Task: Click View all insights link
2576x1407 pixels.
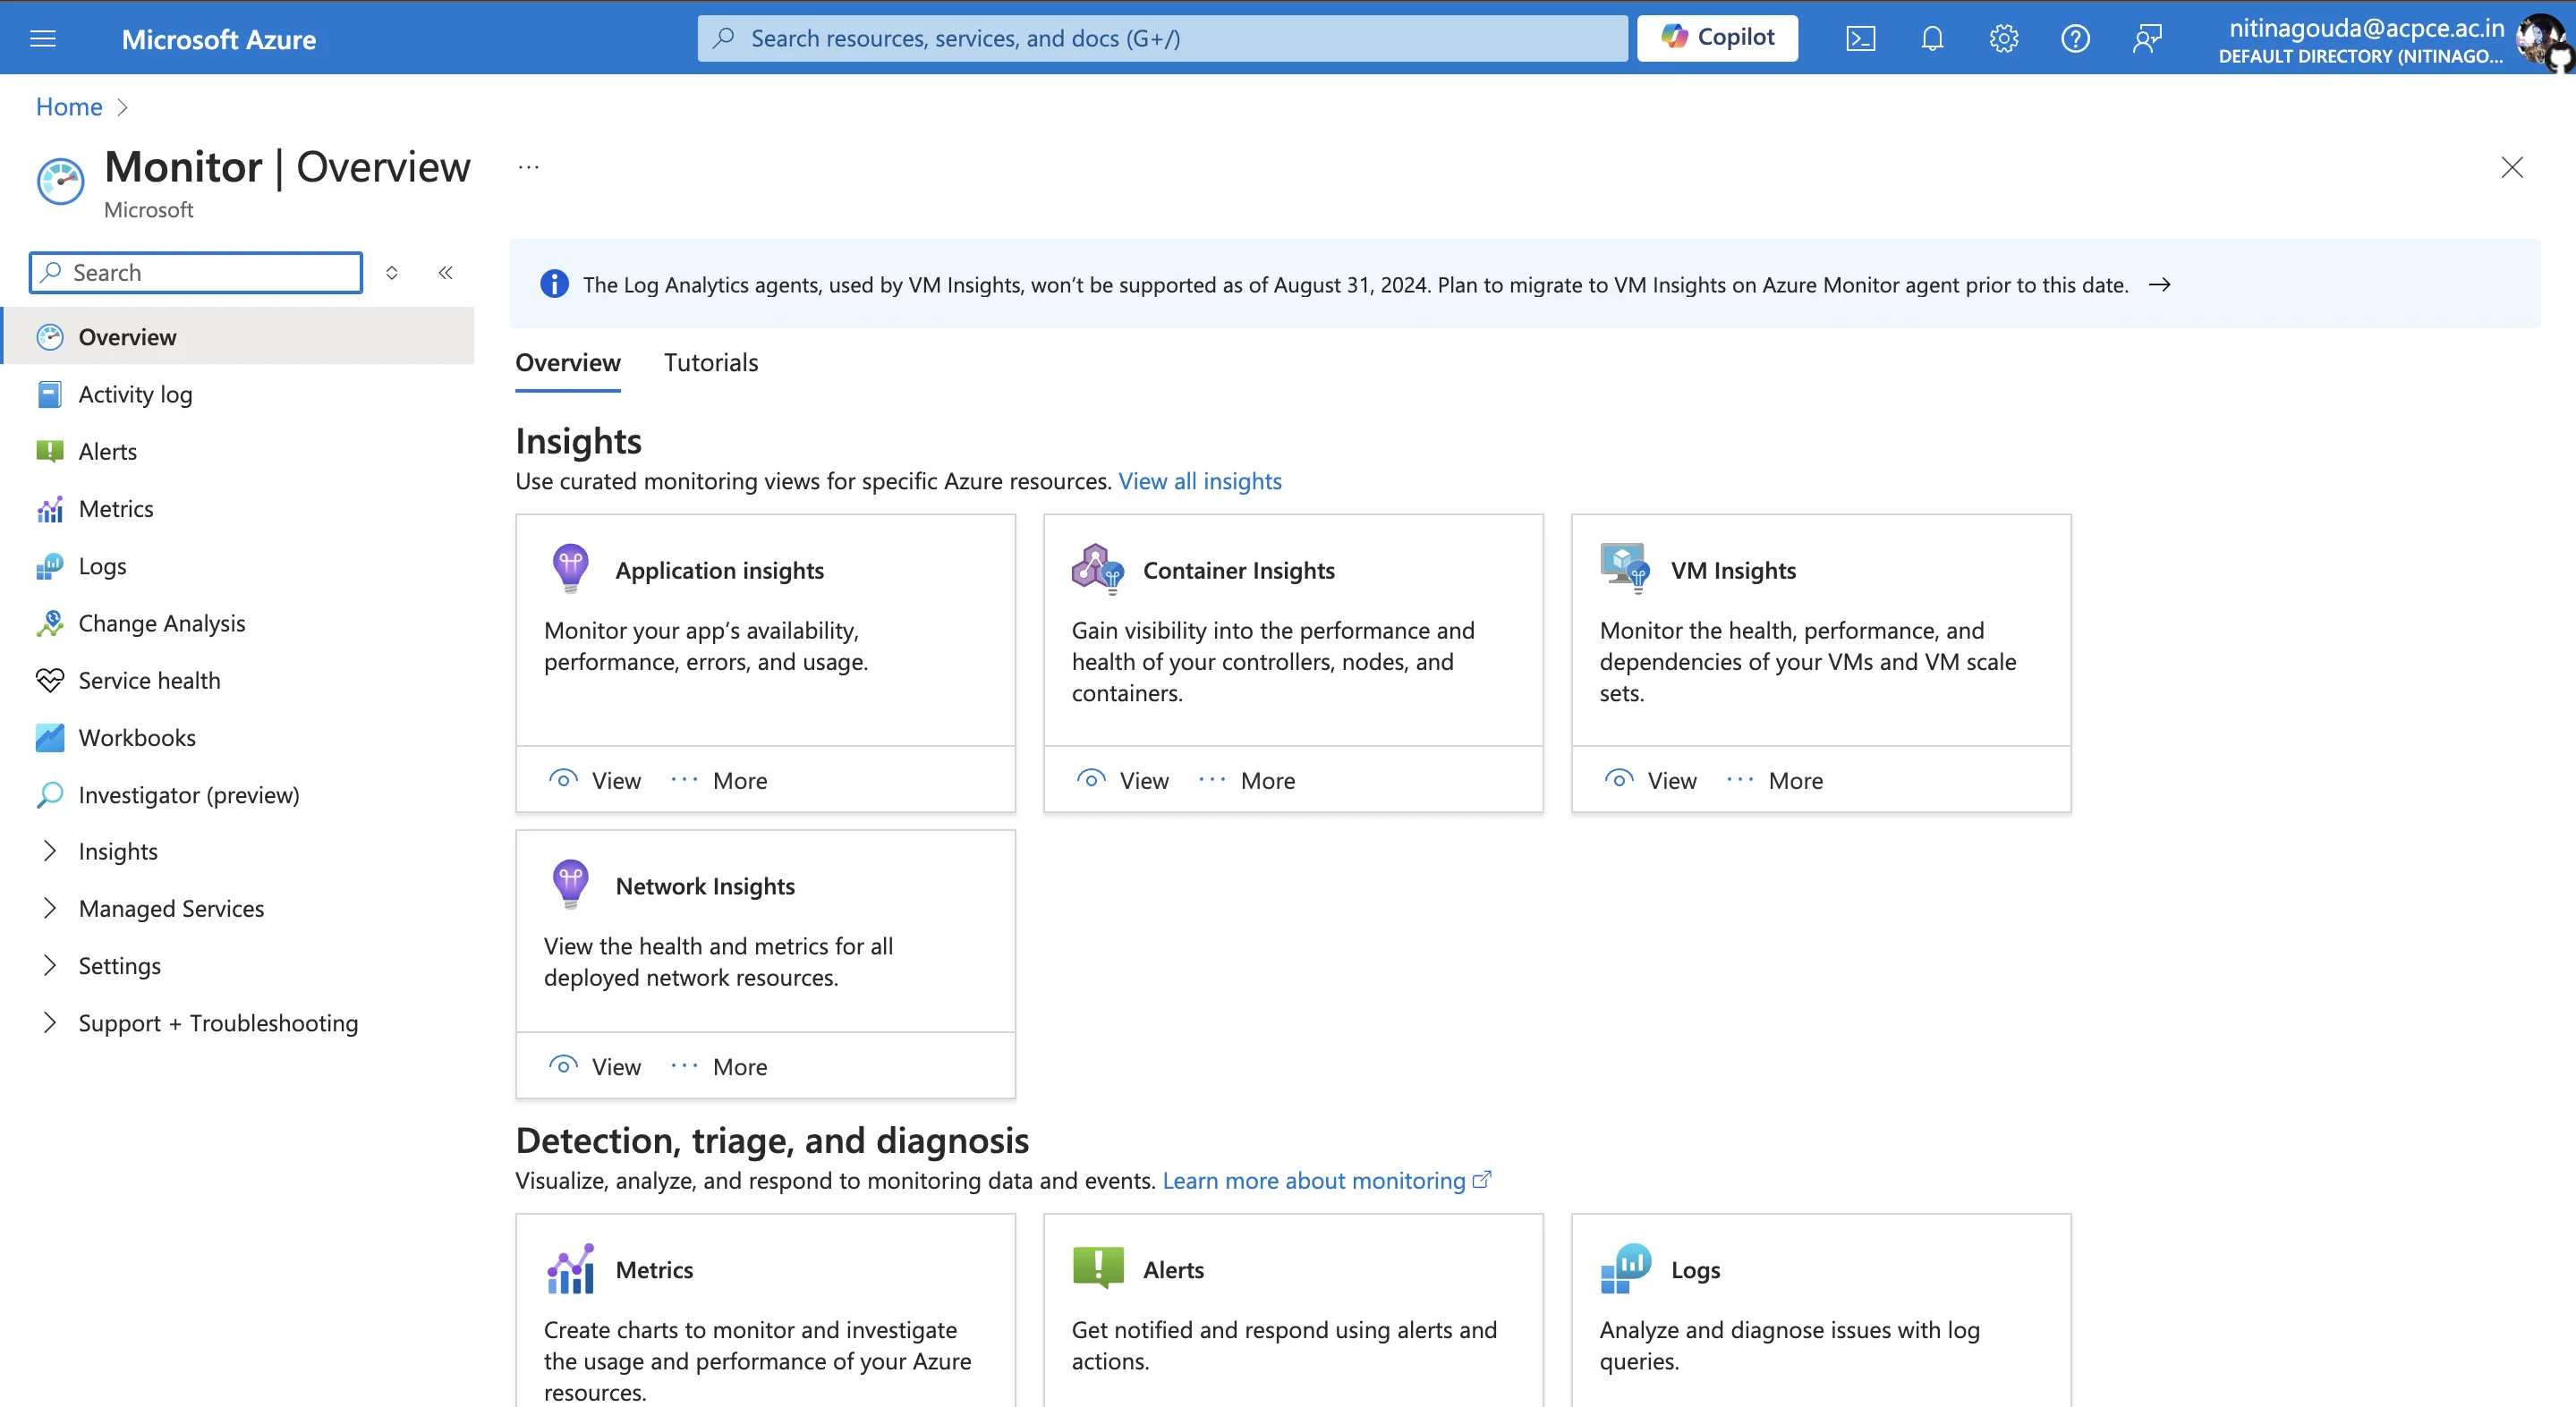Action: tap(1200, 481)
